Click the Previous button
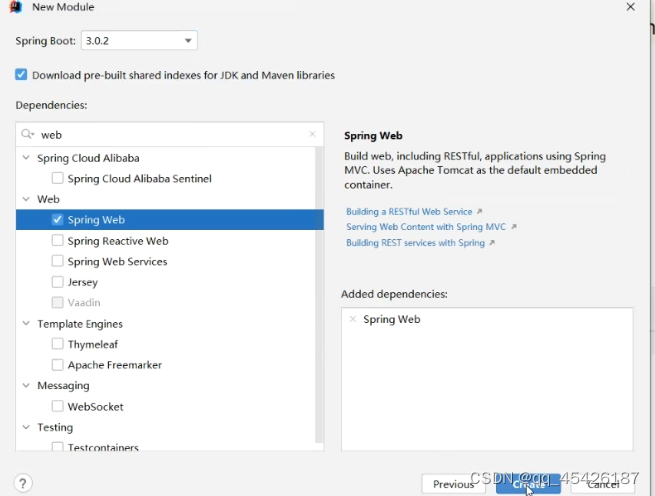 tap(454, 484)
